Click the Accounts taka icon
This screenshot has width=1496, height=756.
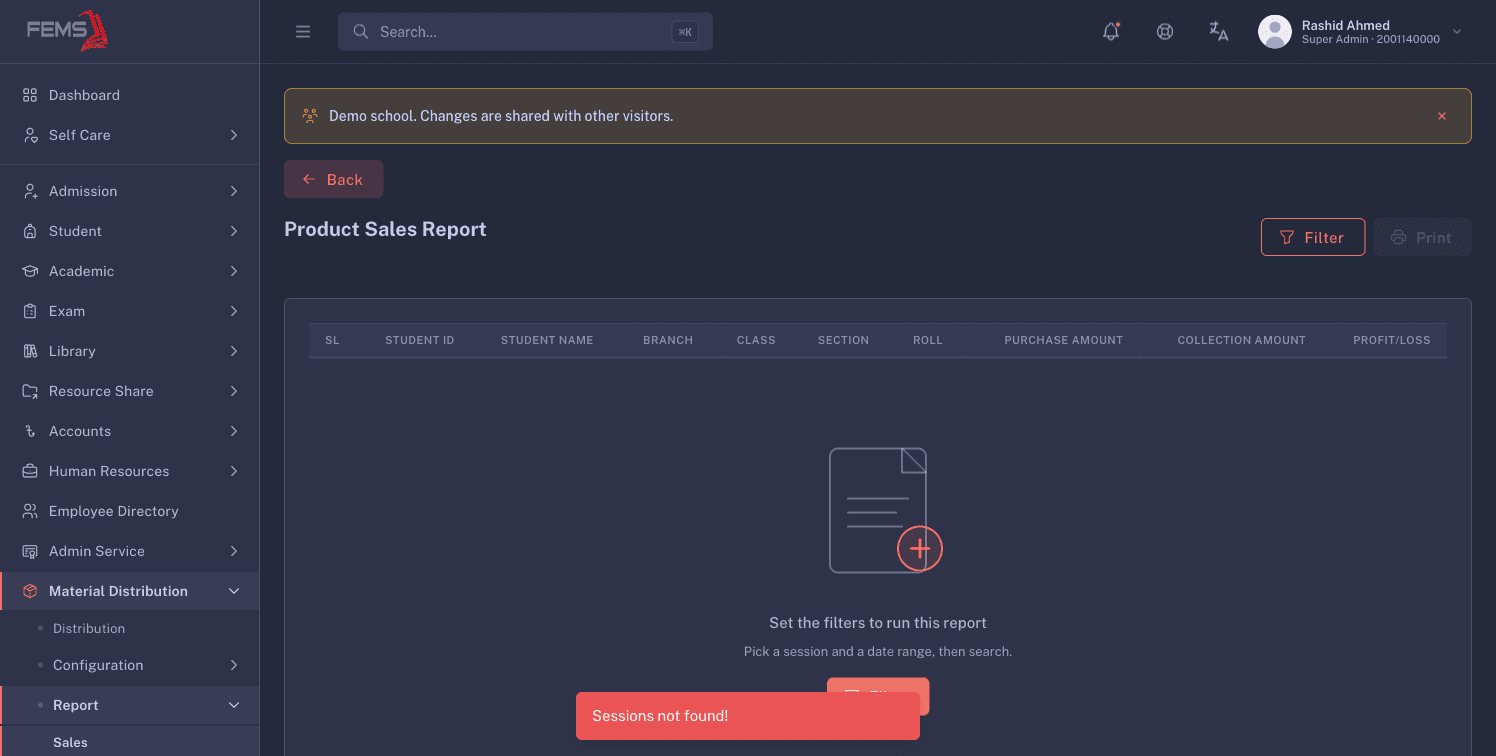click(x=30, y=431)
